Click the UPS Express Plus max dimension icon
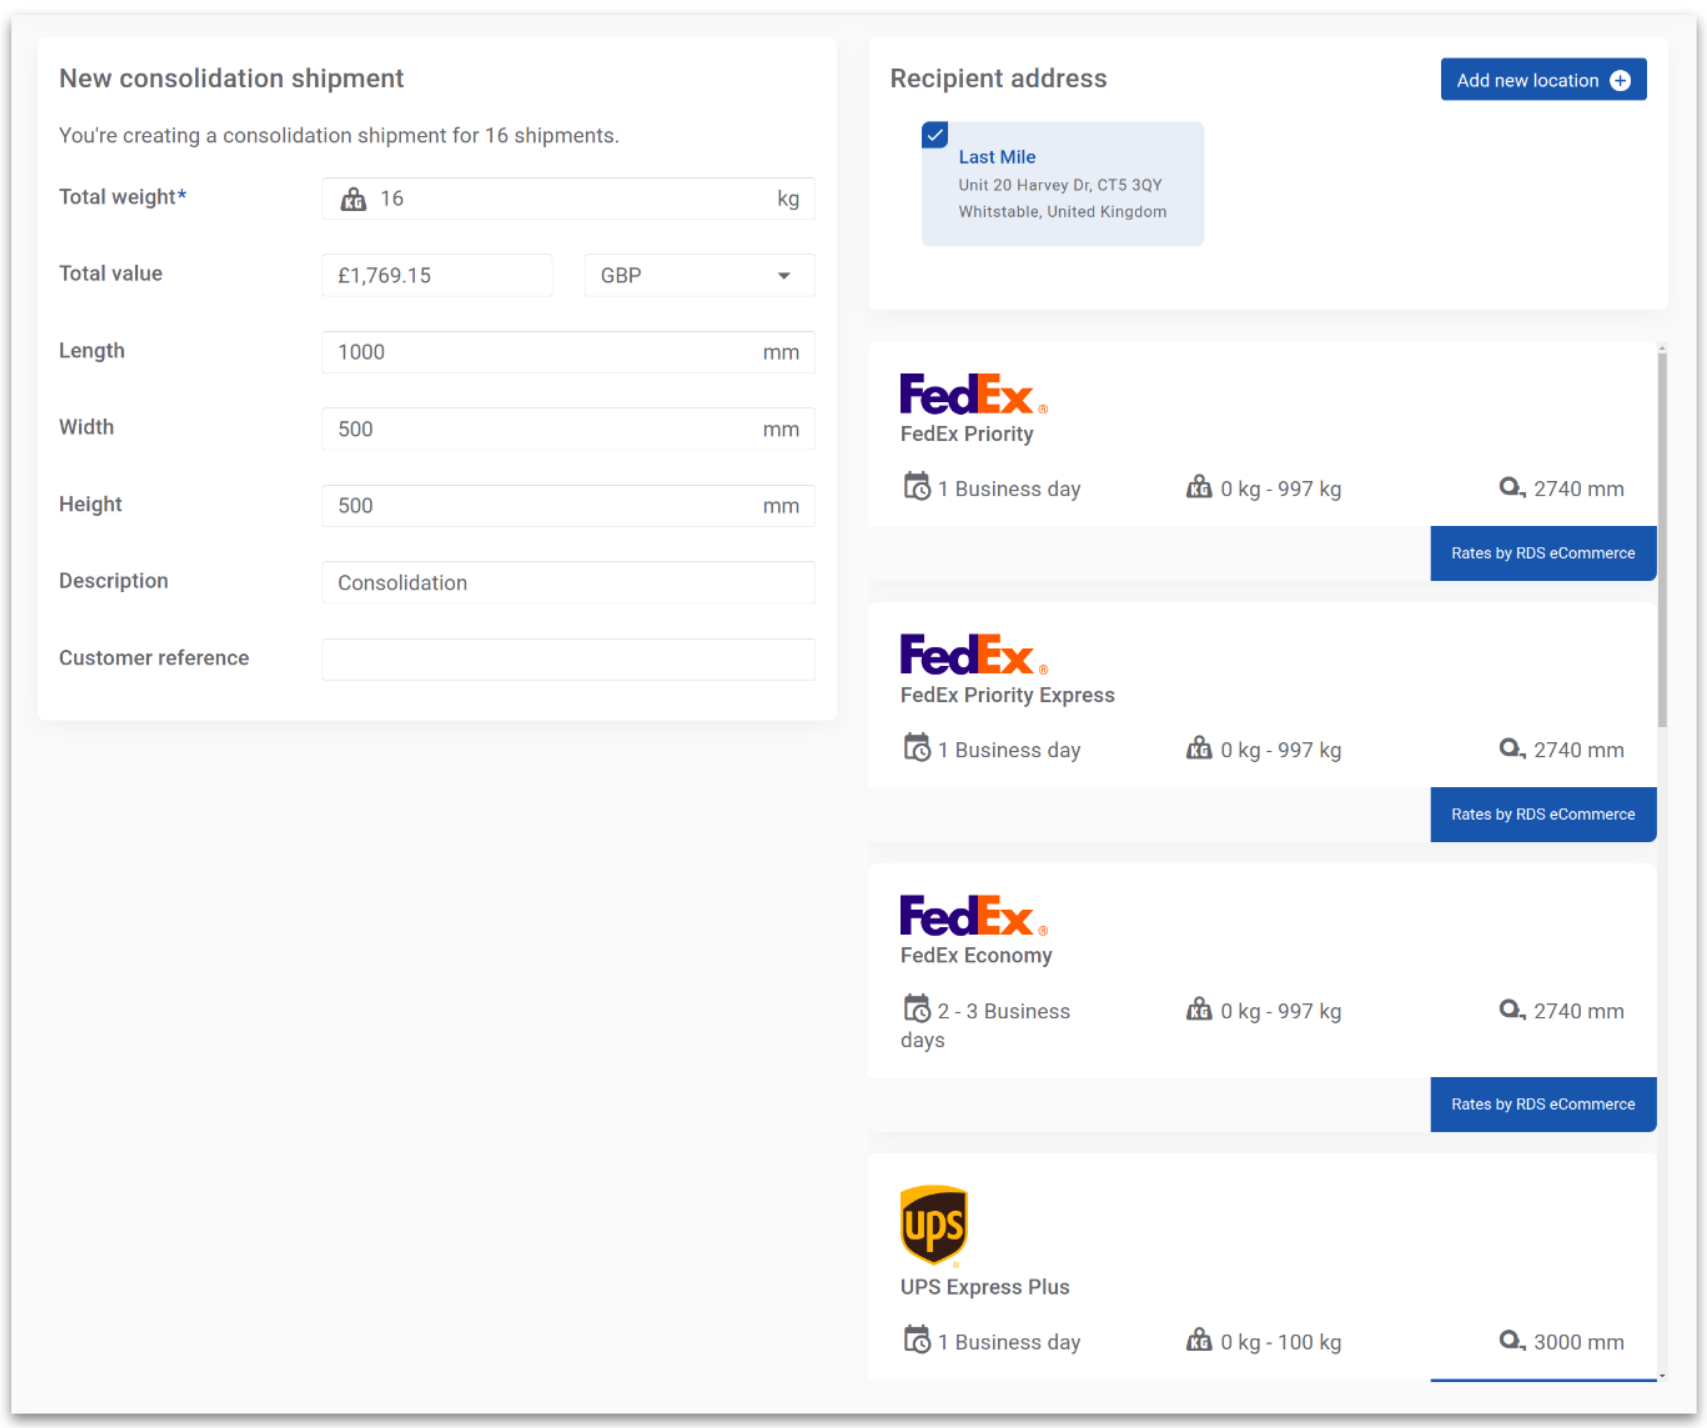1707x1428 pixels. click(1511, 1340)
